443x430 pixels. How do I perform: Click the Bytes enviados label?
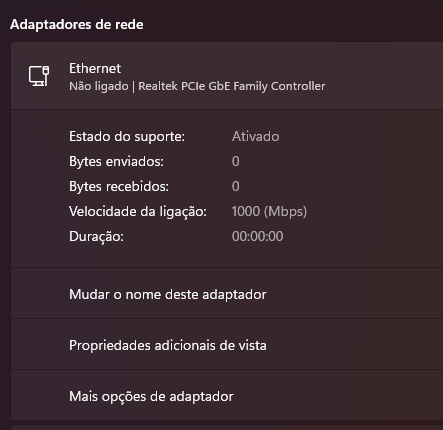point(116,162)
